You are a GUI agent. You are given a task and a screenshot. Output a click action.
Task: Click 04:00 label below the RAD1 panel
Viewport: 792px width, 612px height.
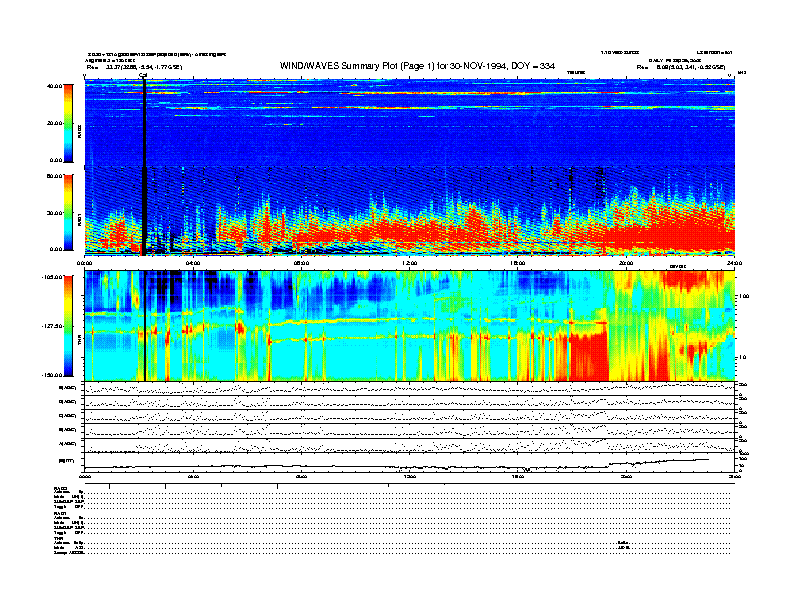[x=193, y=263]
